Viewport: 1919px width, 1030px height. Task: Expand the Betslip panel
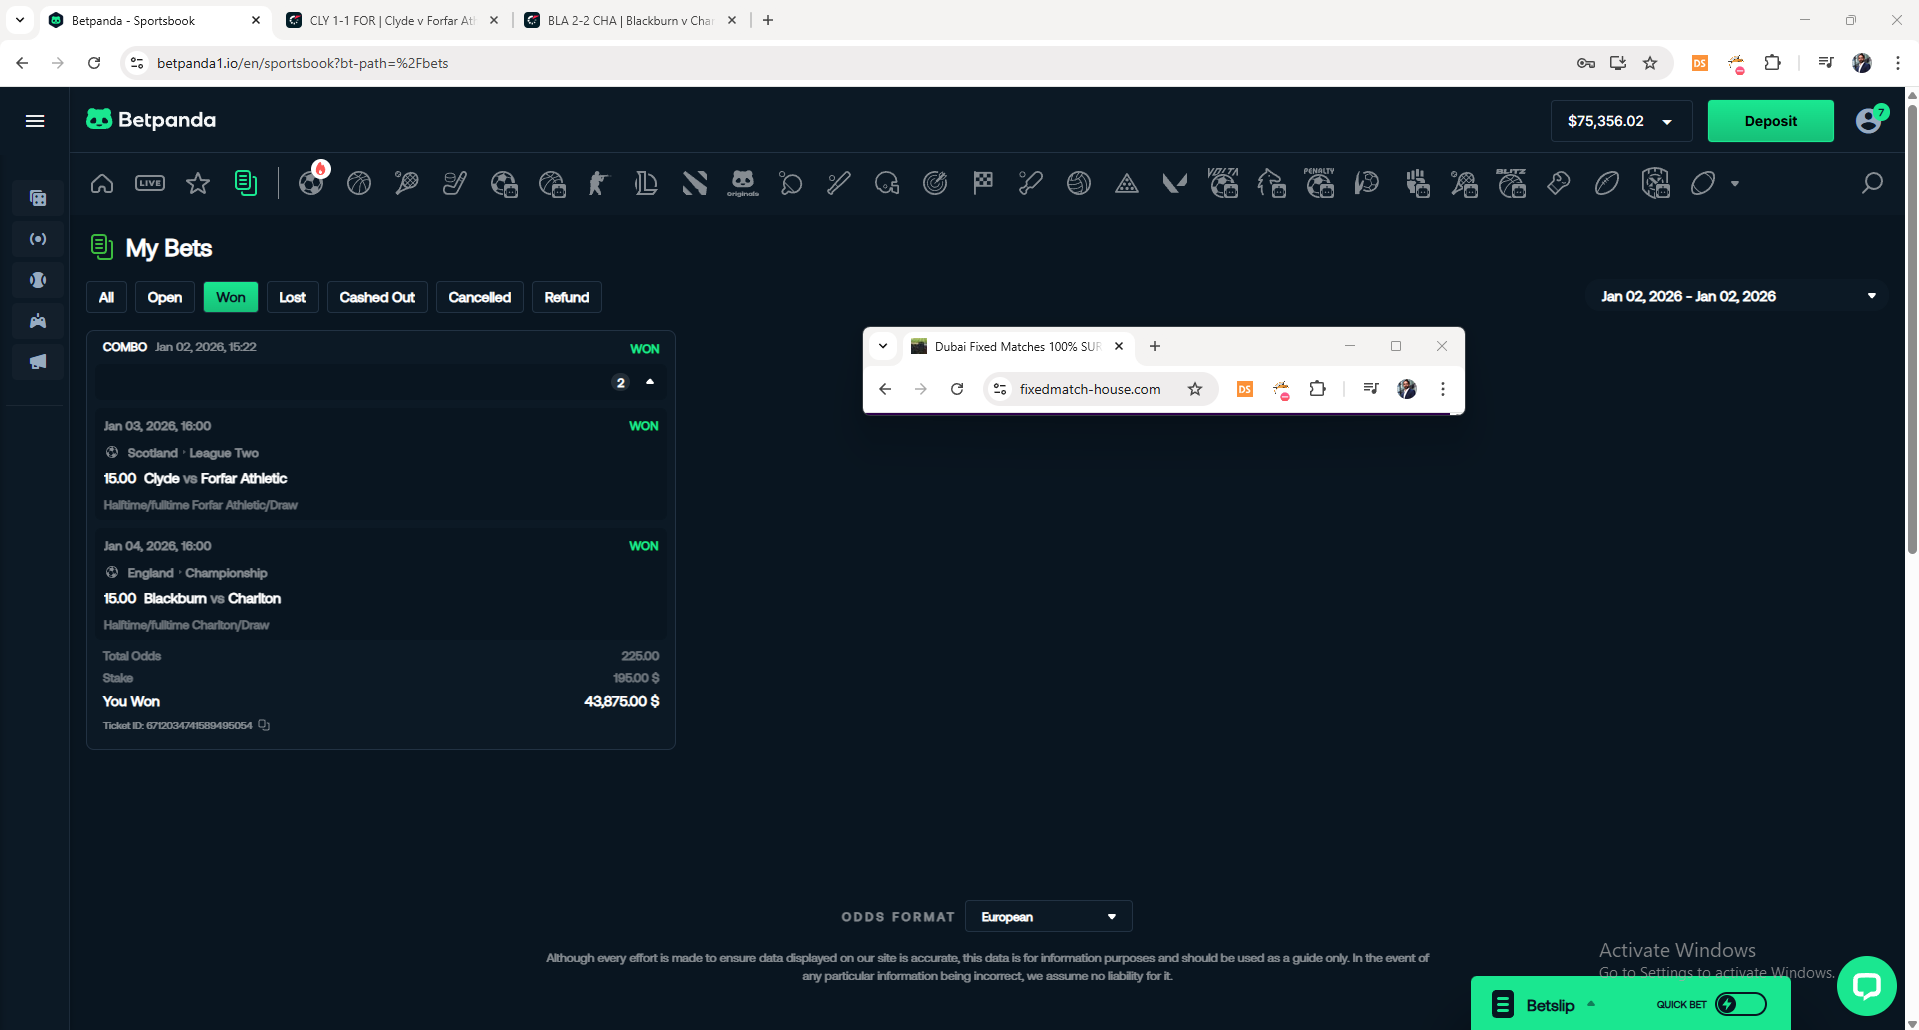1550,1005
